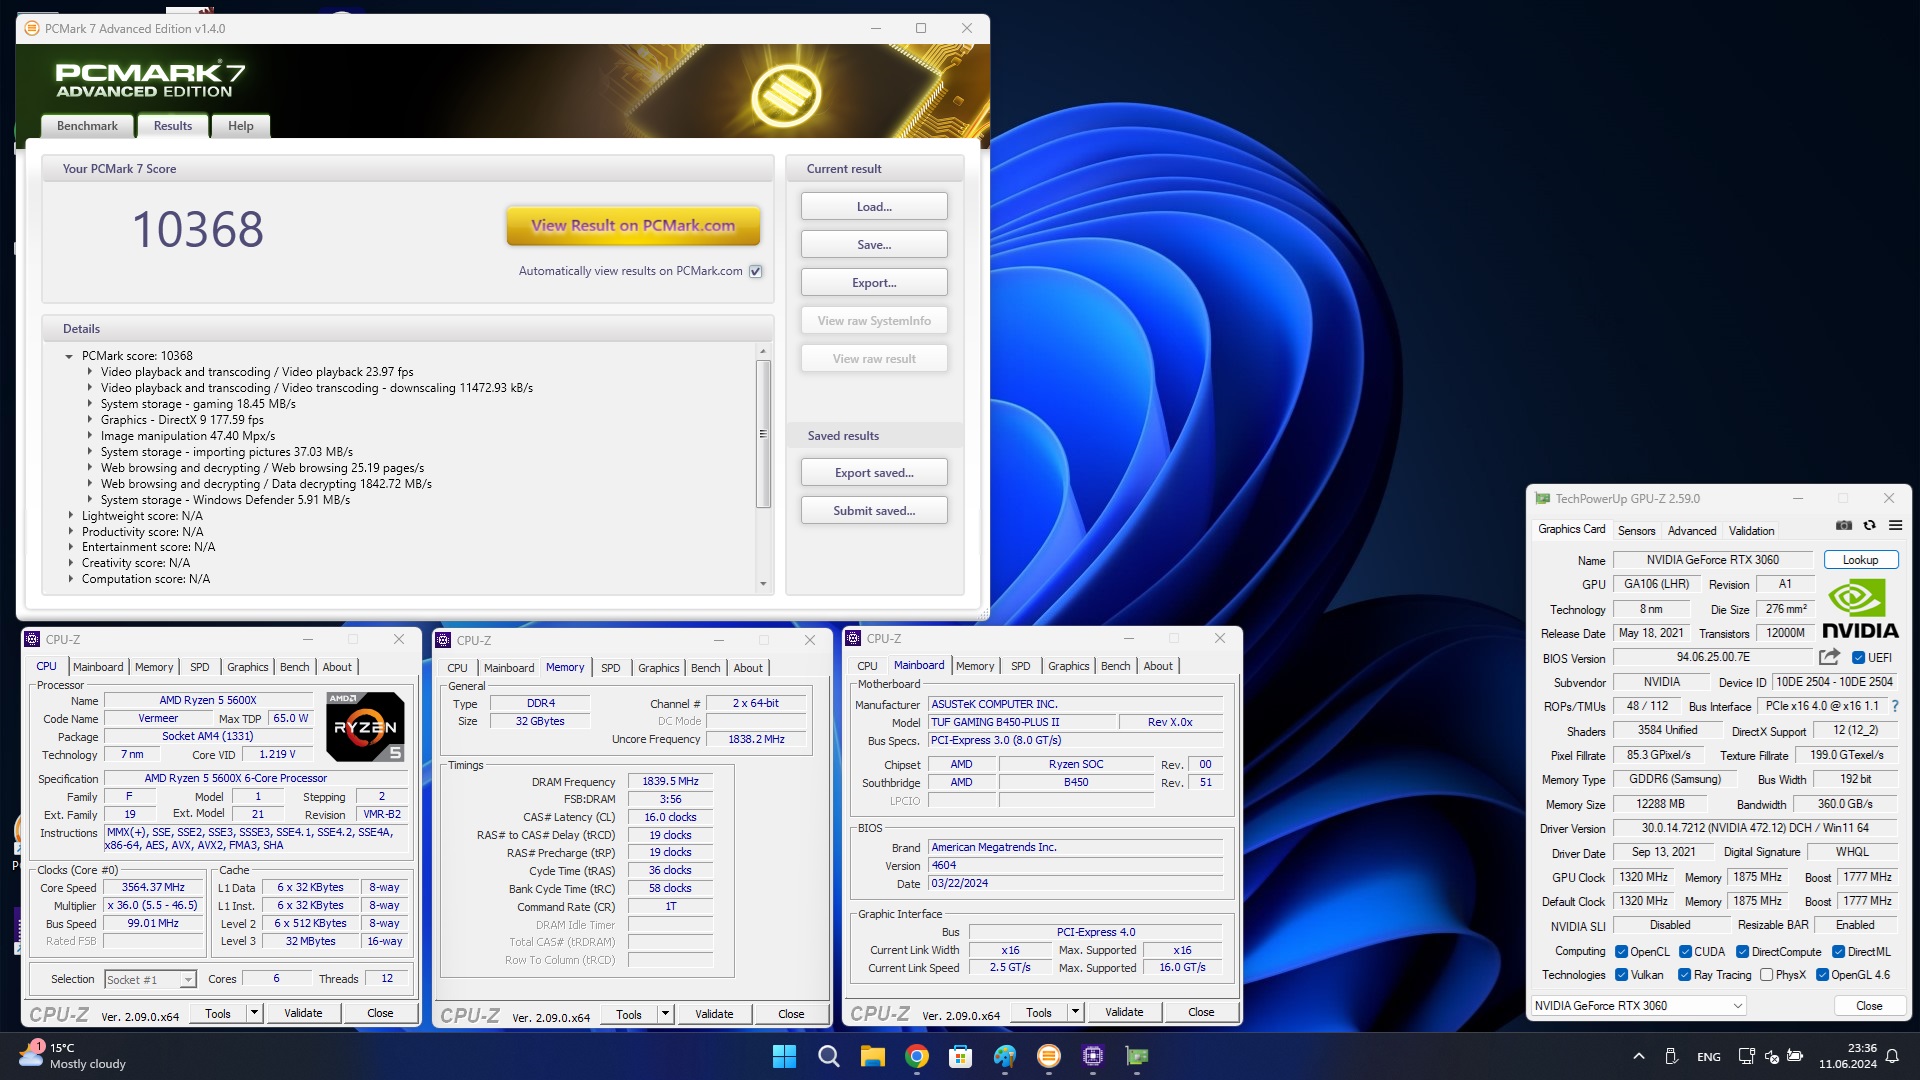Click the Details scrollbar down arrow
The width and height of the screenshot is (1920, 1080).
763,584
